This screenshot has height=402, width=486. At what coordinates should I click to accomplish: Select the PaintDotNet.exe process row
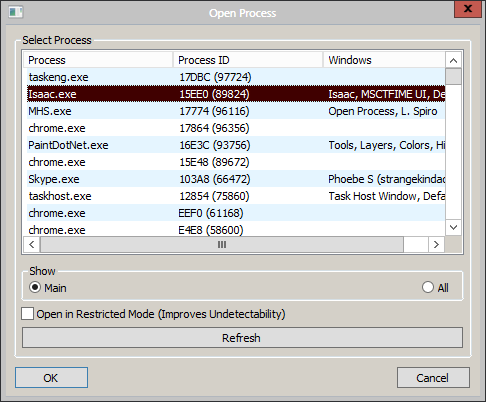pyautogui.click(x=236, y=145)
